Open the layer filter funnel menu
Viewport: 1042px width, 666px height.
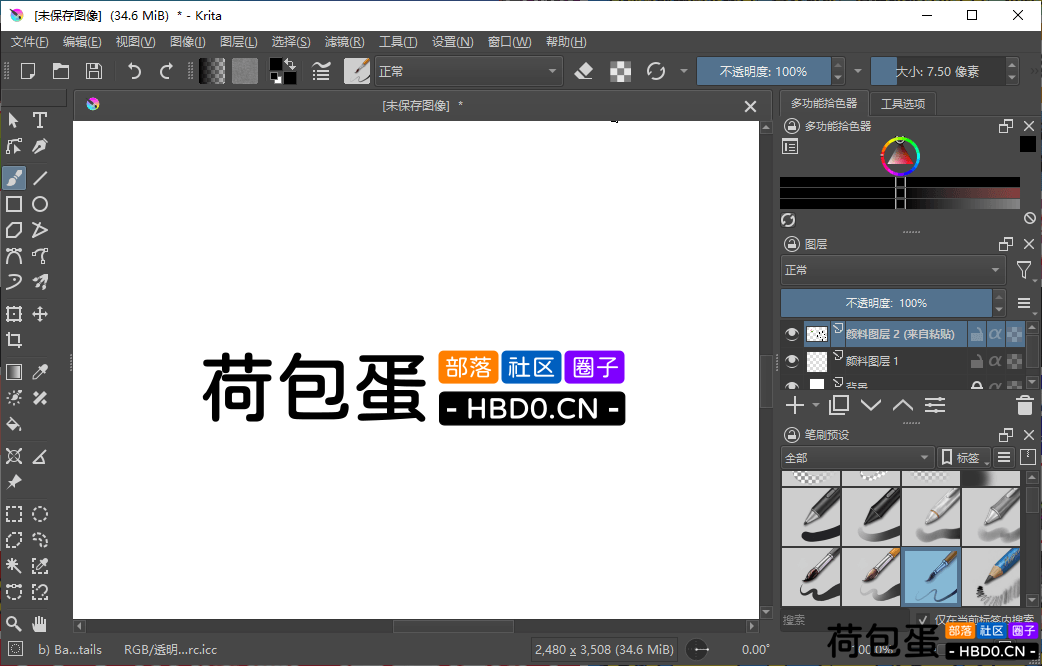[x=1024, y=270]
